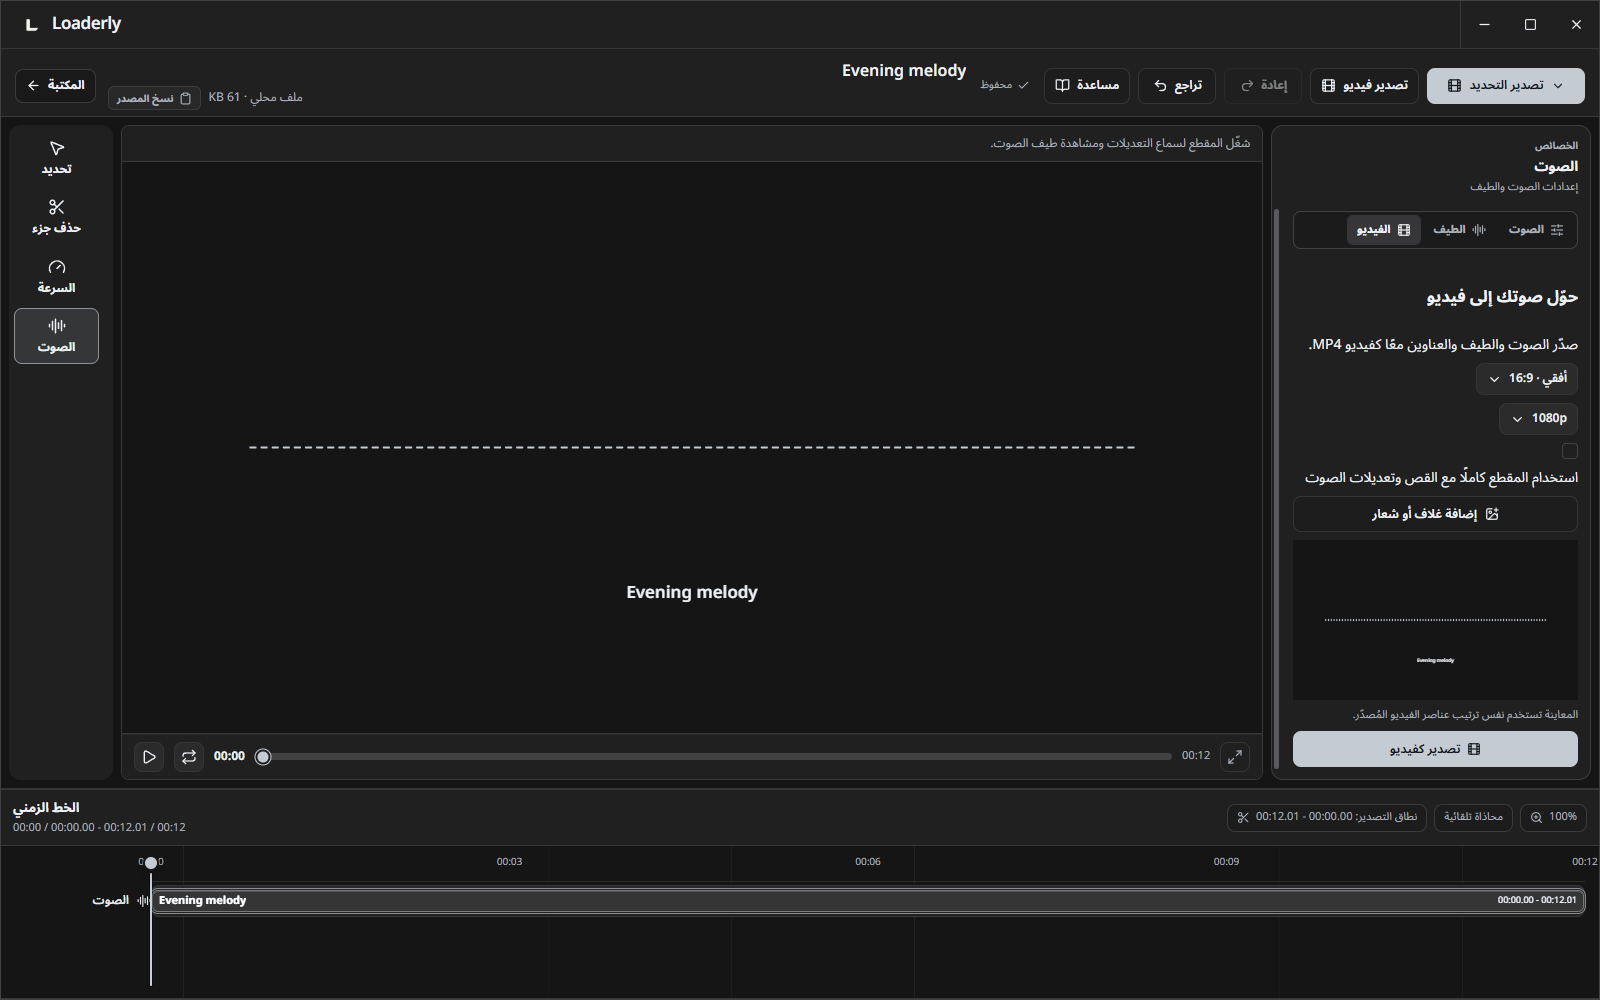The image size is (1600, 1000).
Task: Activate the الصوت audio tool in sidebar
Action: pos(56,336)
